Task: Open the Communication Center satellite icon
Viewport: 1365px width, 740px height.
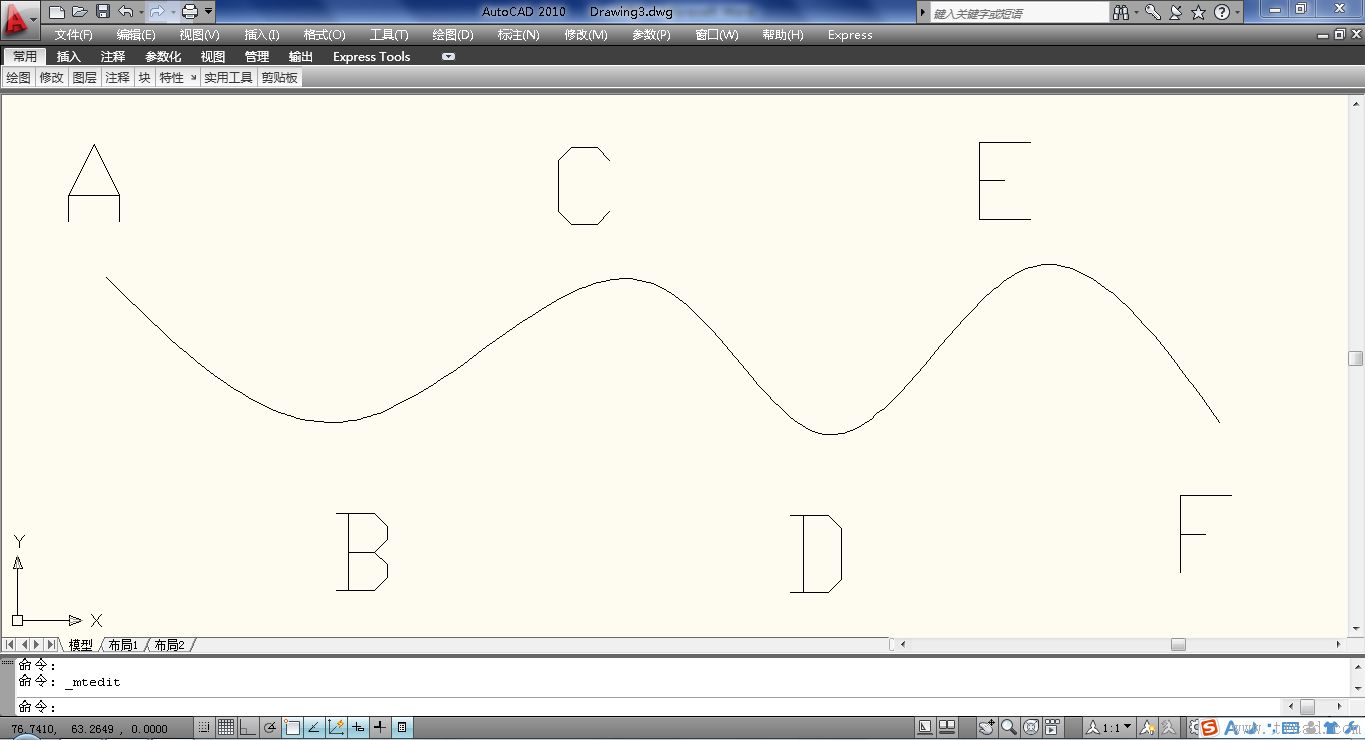Action: pyautogui.click(x=1176, y=13)
